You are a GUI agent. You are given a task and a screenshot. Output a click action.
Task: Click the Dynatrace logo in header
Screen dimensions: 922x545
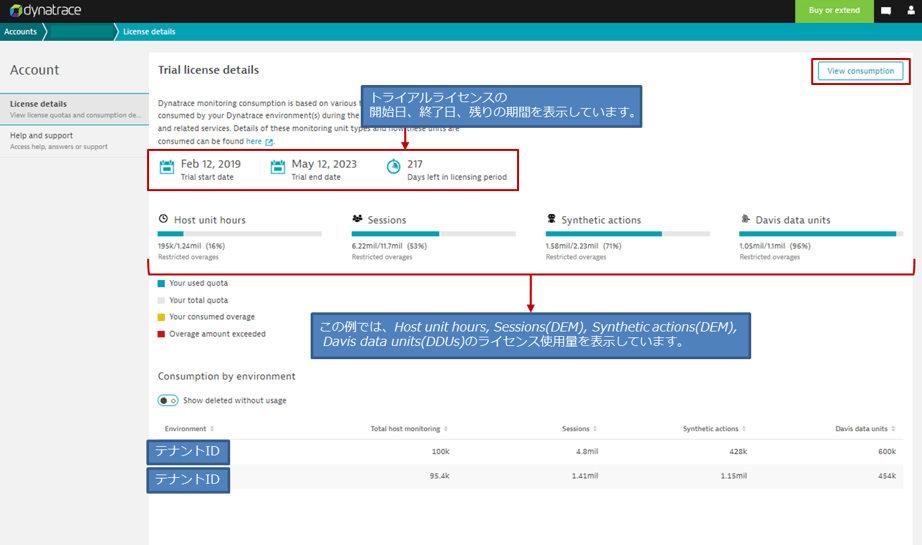pos(45,11)
